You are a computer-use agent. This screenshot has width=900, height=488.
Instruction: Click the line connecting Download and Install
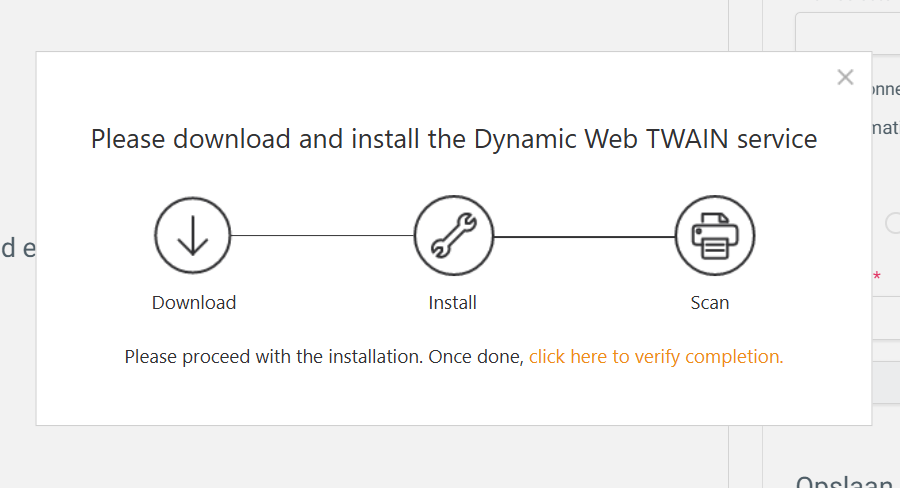(x=323, y=235)
